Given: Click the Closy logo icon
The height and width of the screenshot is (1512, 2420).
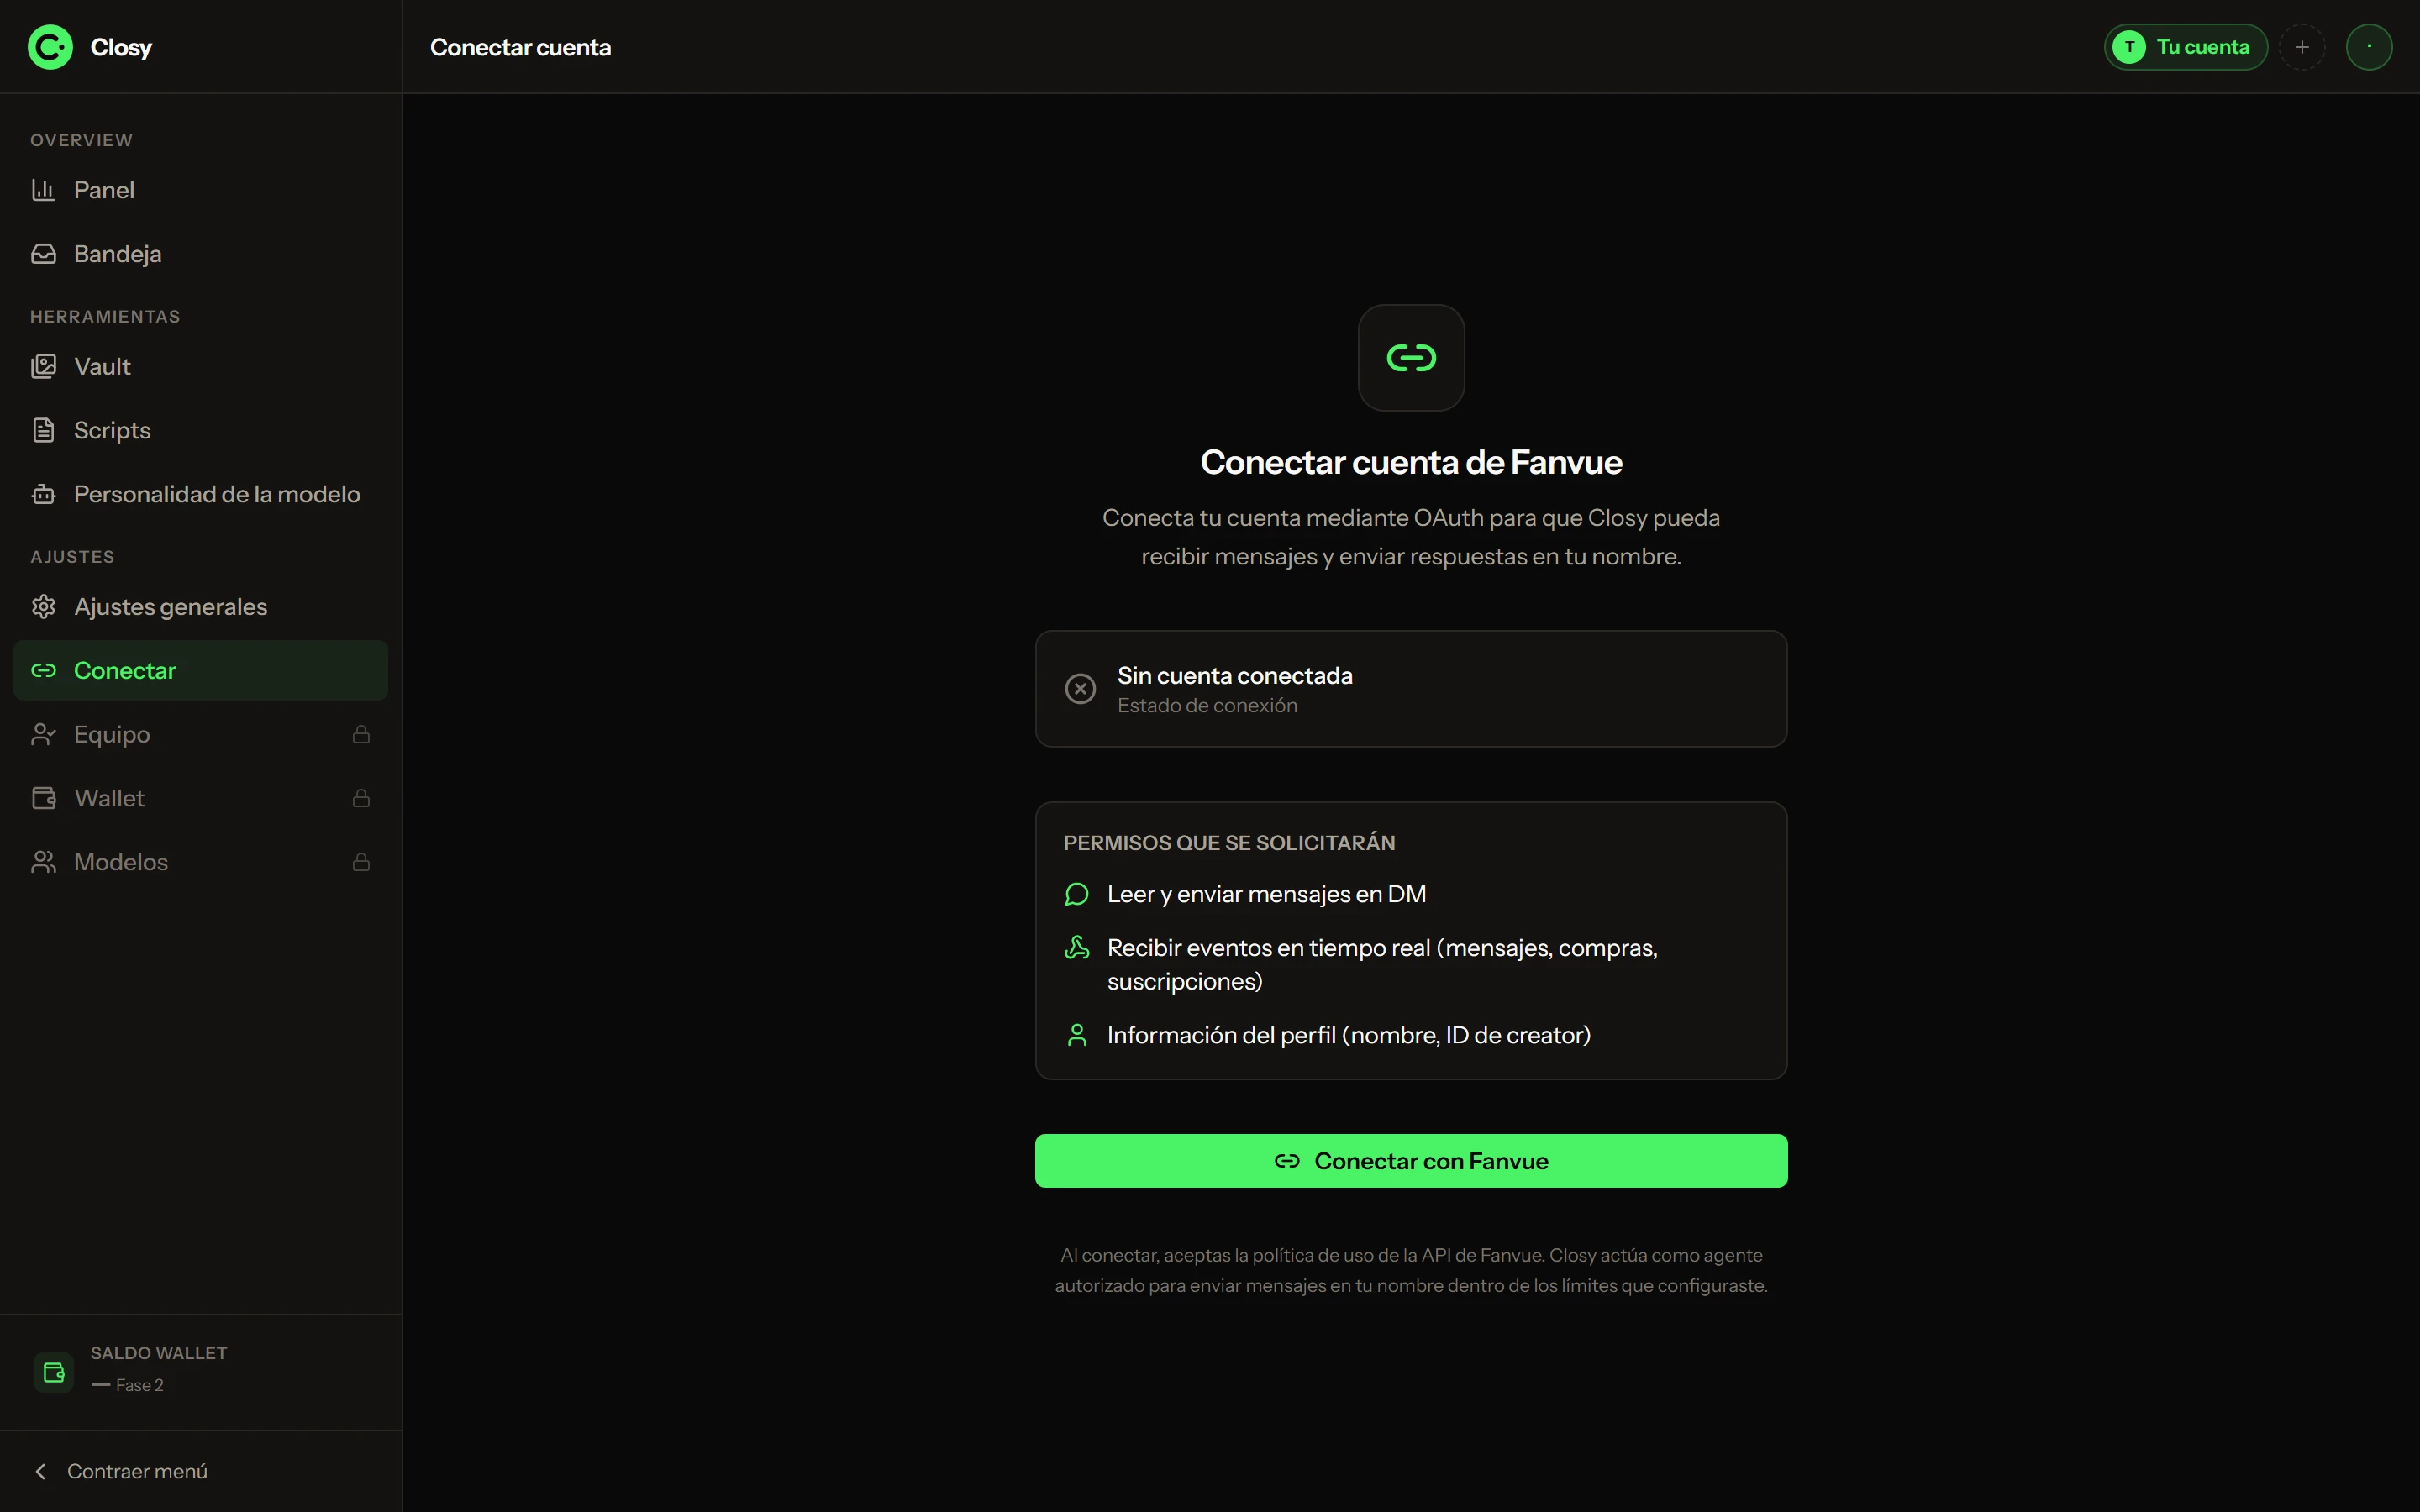Looking at the screenshot, I should click(50, 47).
